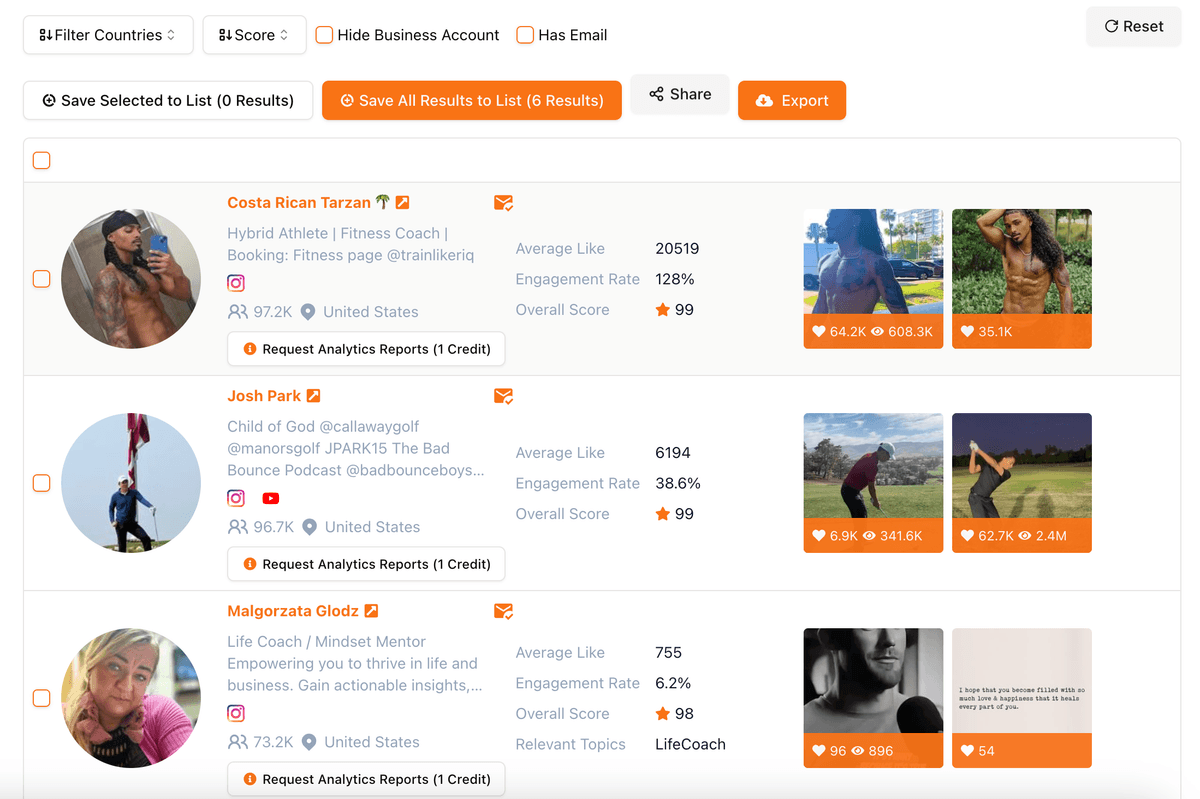
Task: Click Josh Park's YouTube channel icon
Action: point(270,498)
